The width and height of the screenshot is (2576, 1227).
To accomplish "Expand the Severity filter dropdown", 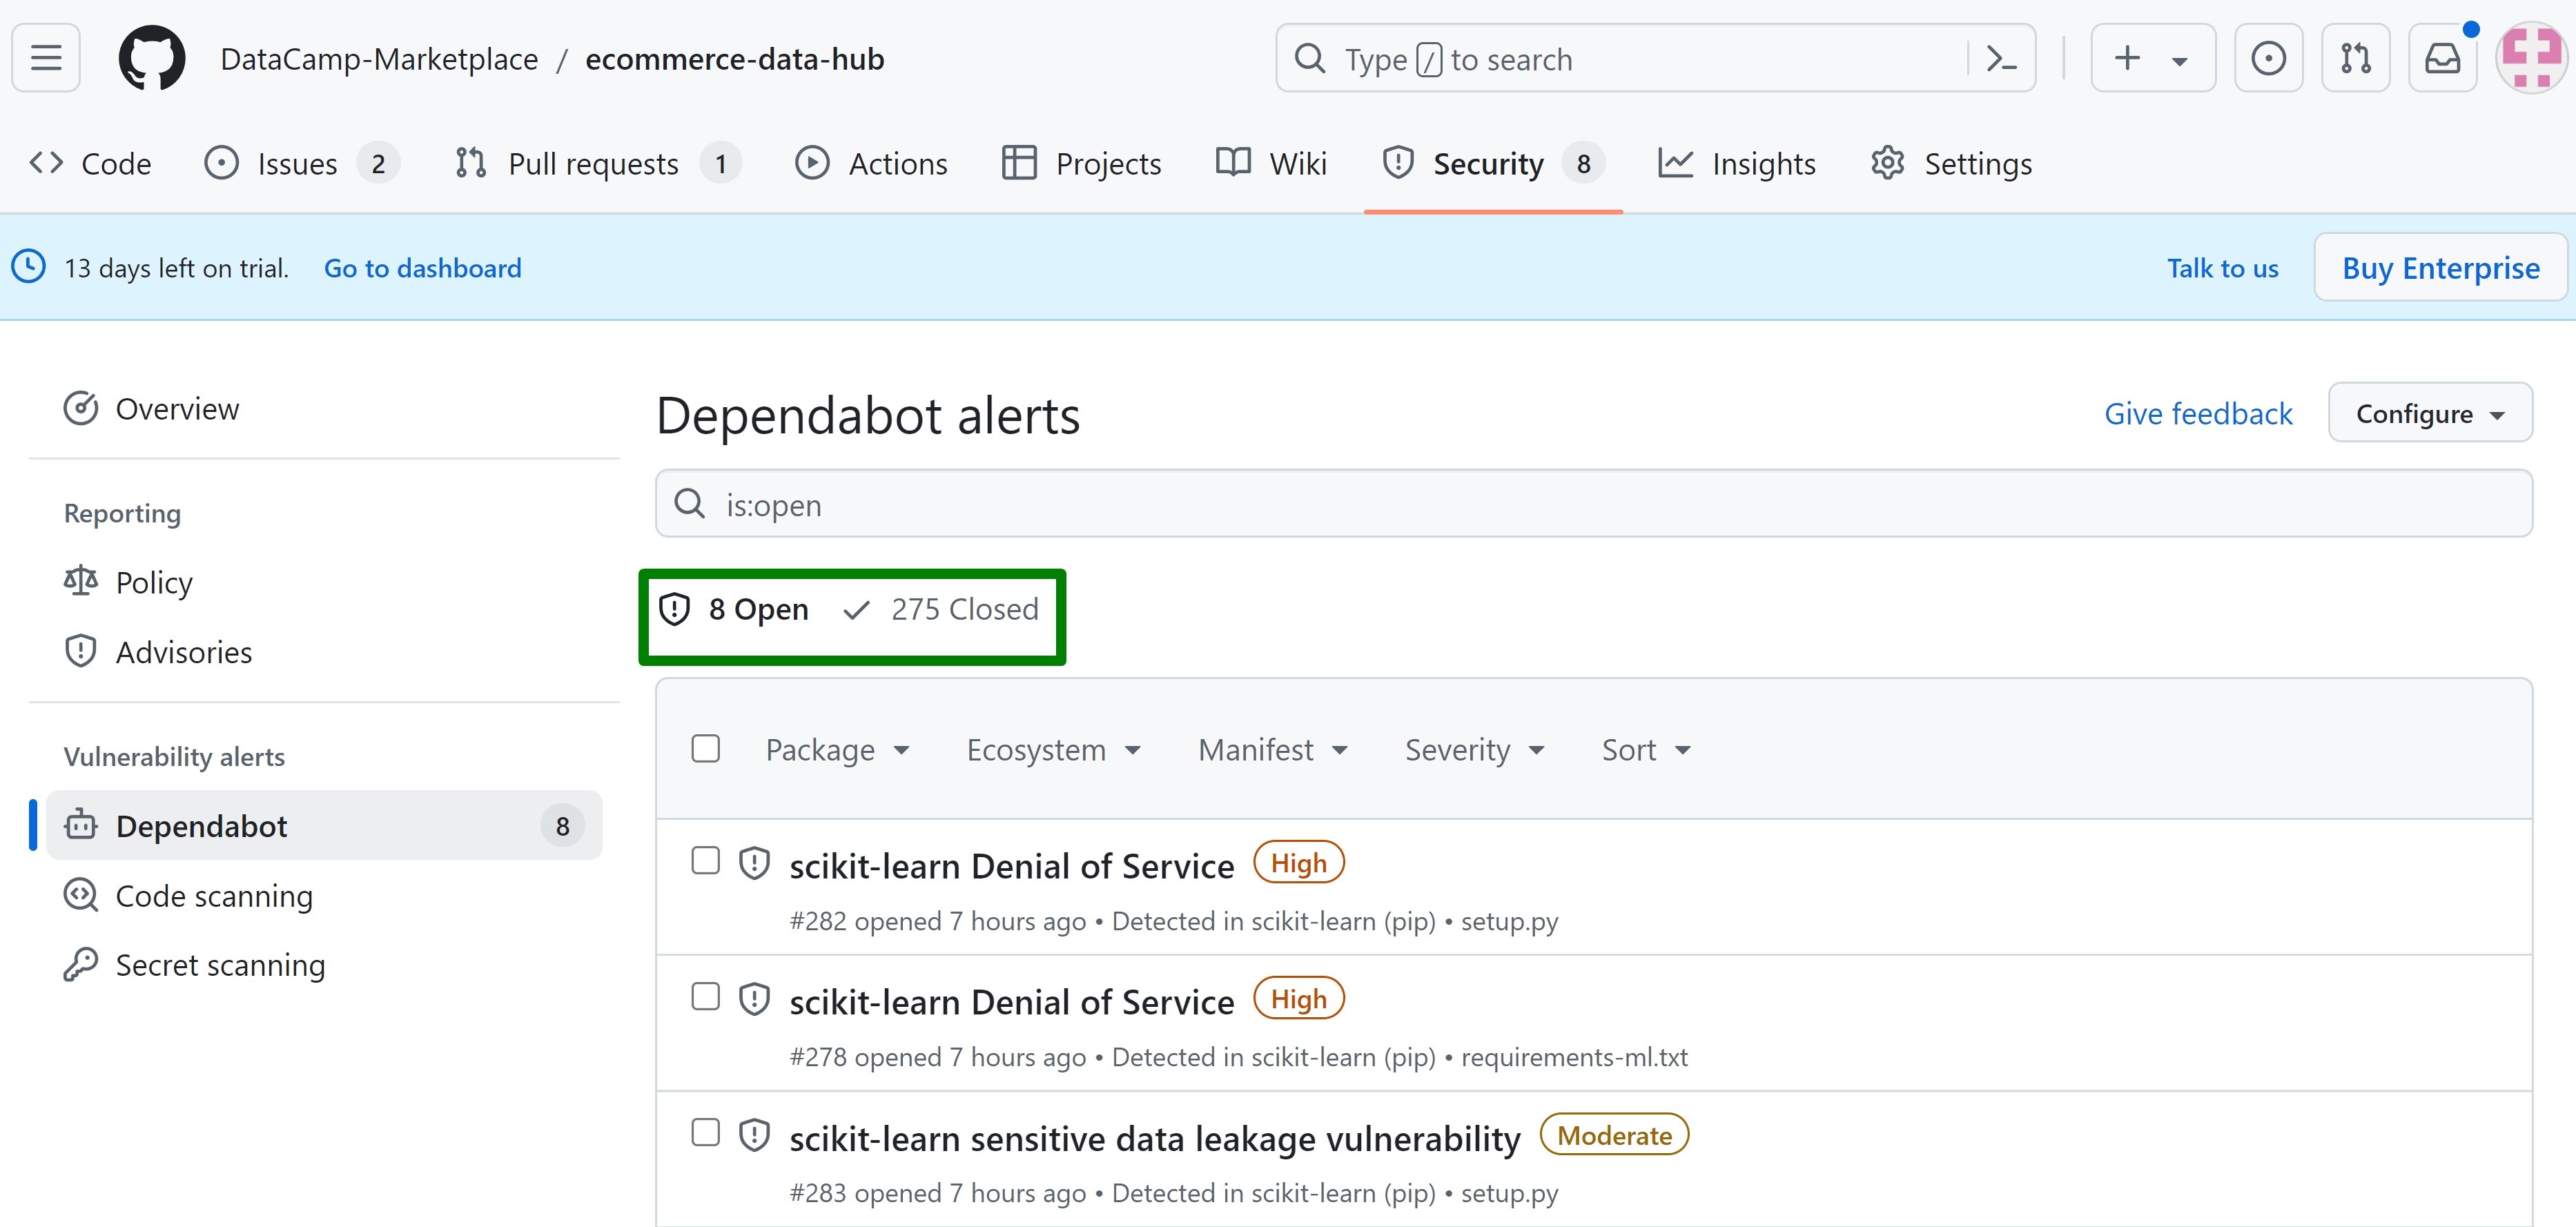I will click(1475, 750).
